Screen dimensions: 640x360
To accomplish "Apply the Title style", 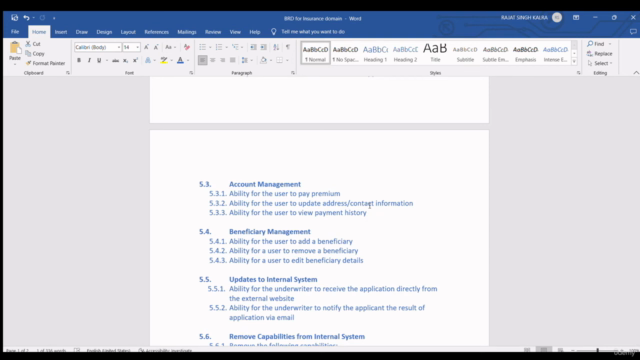I will click(435, 53).
